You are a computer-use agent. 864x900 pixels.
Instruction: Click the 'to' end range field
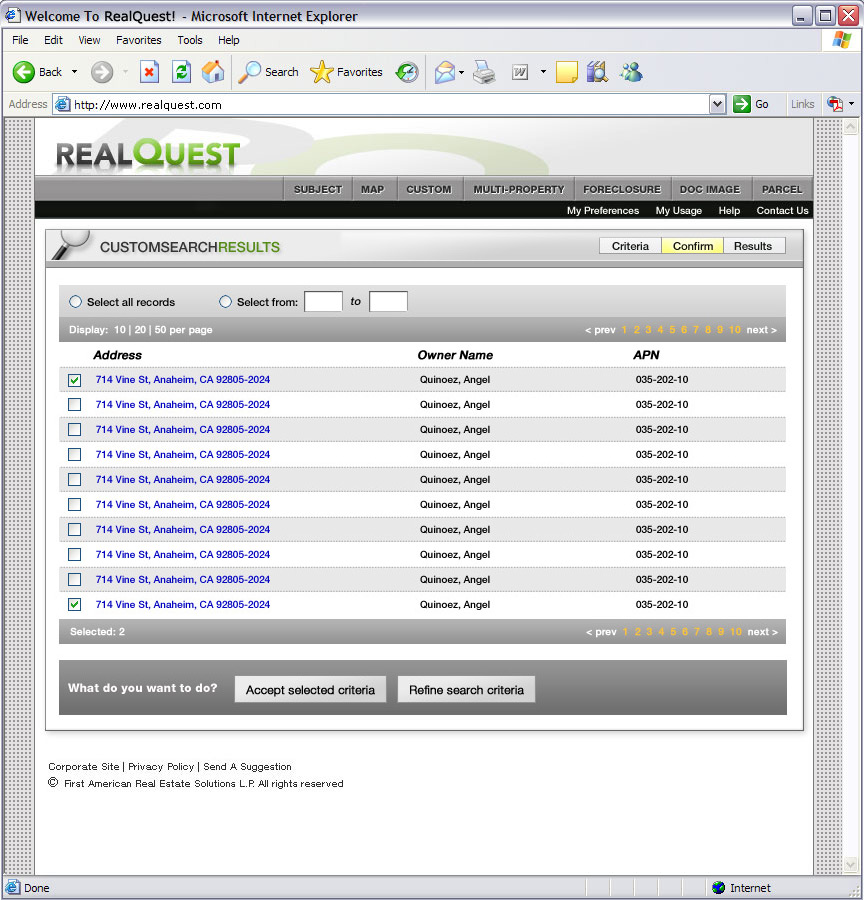[x=388, y=301]
